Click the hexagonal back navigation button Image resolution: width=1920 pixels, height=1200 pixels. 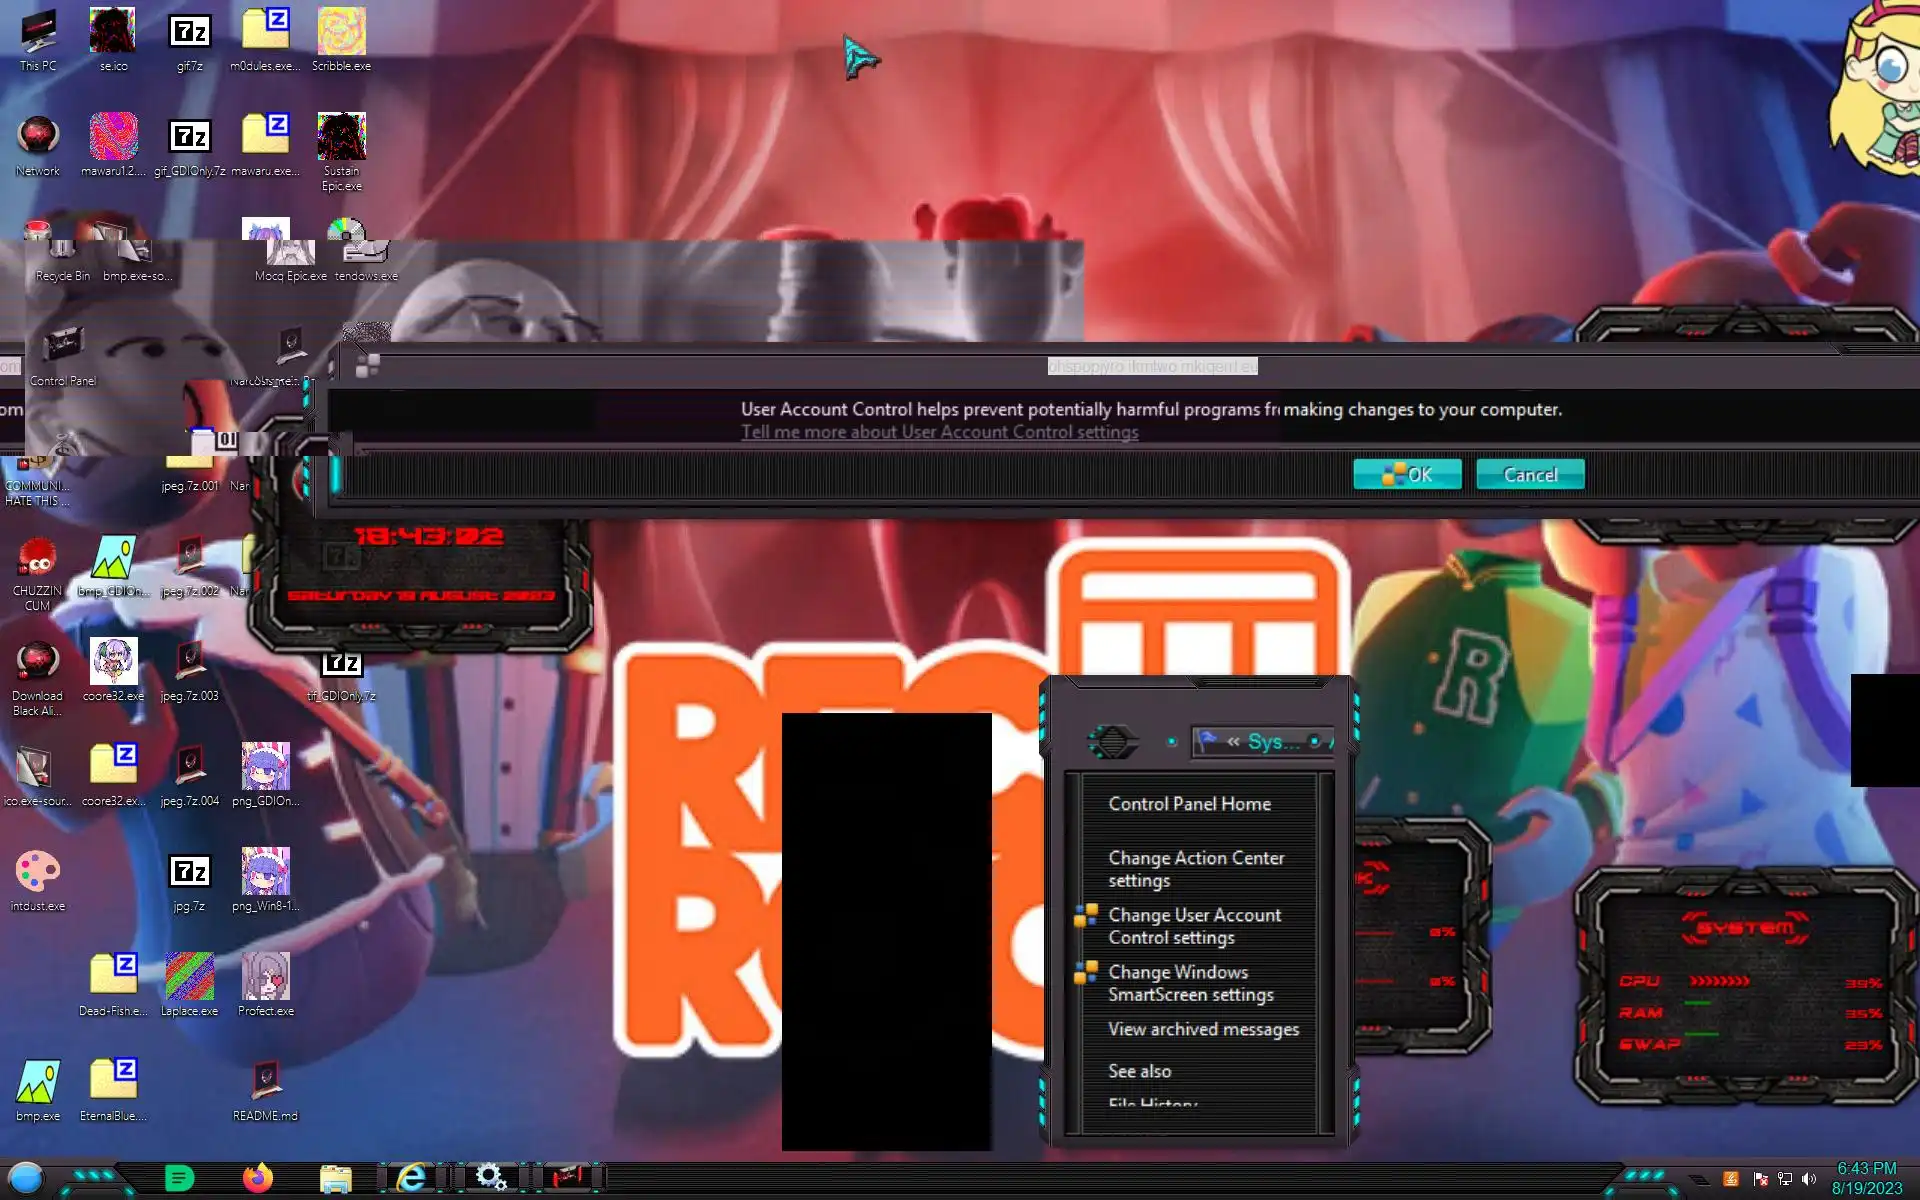point(1112,741)
